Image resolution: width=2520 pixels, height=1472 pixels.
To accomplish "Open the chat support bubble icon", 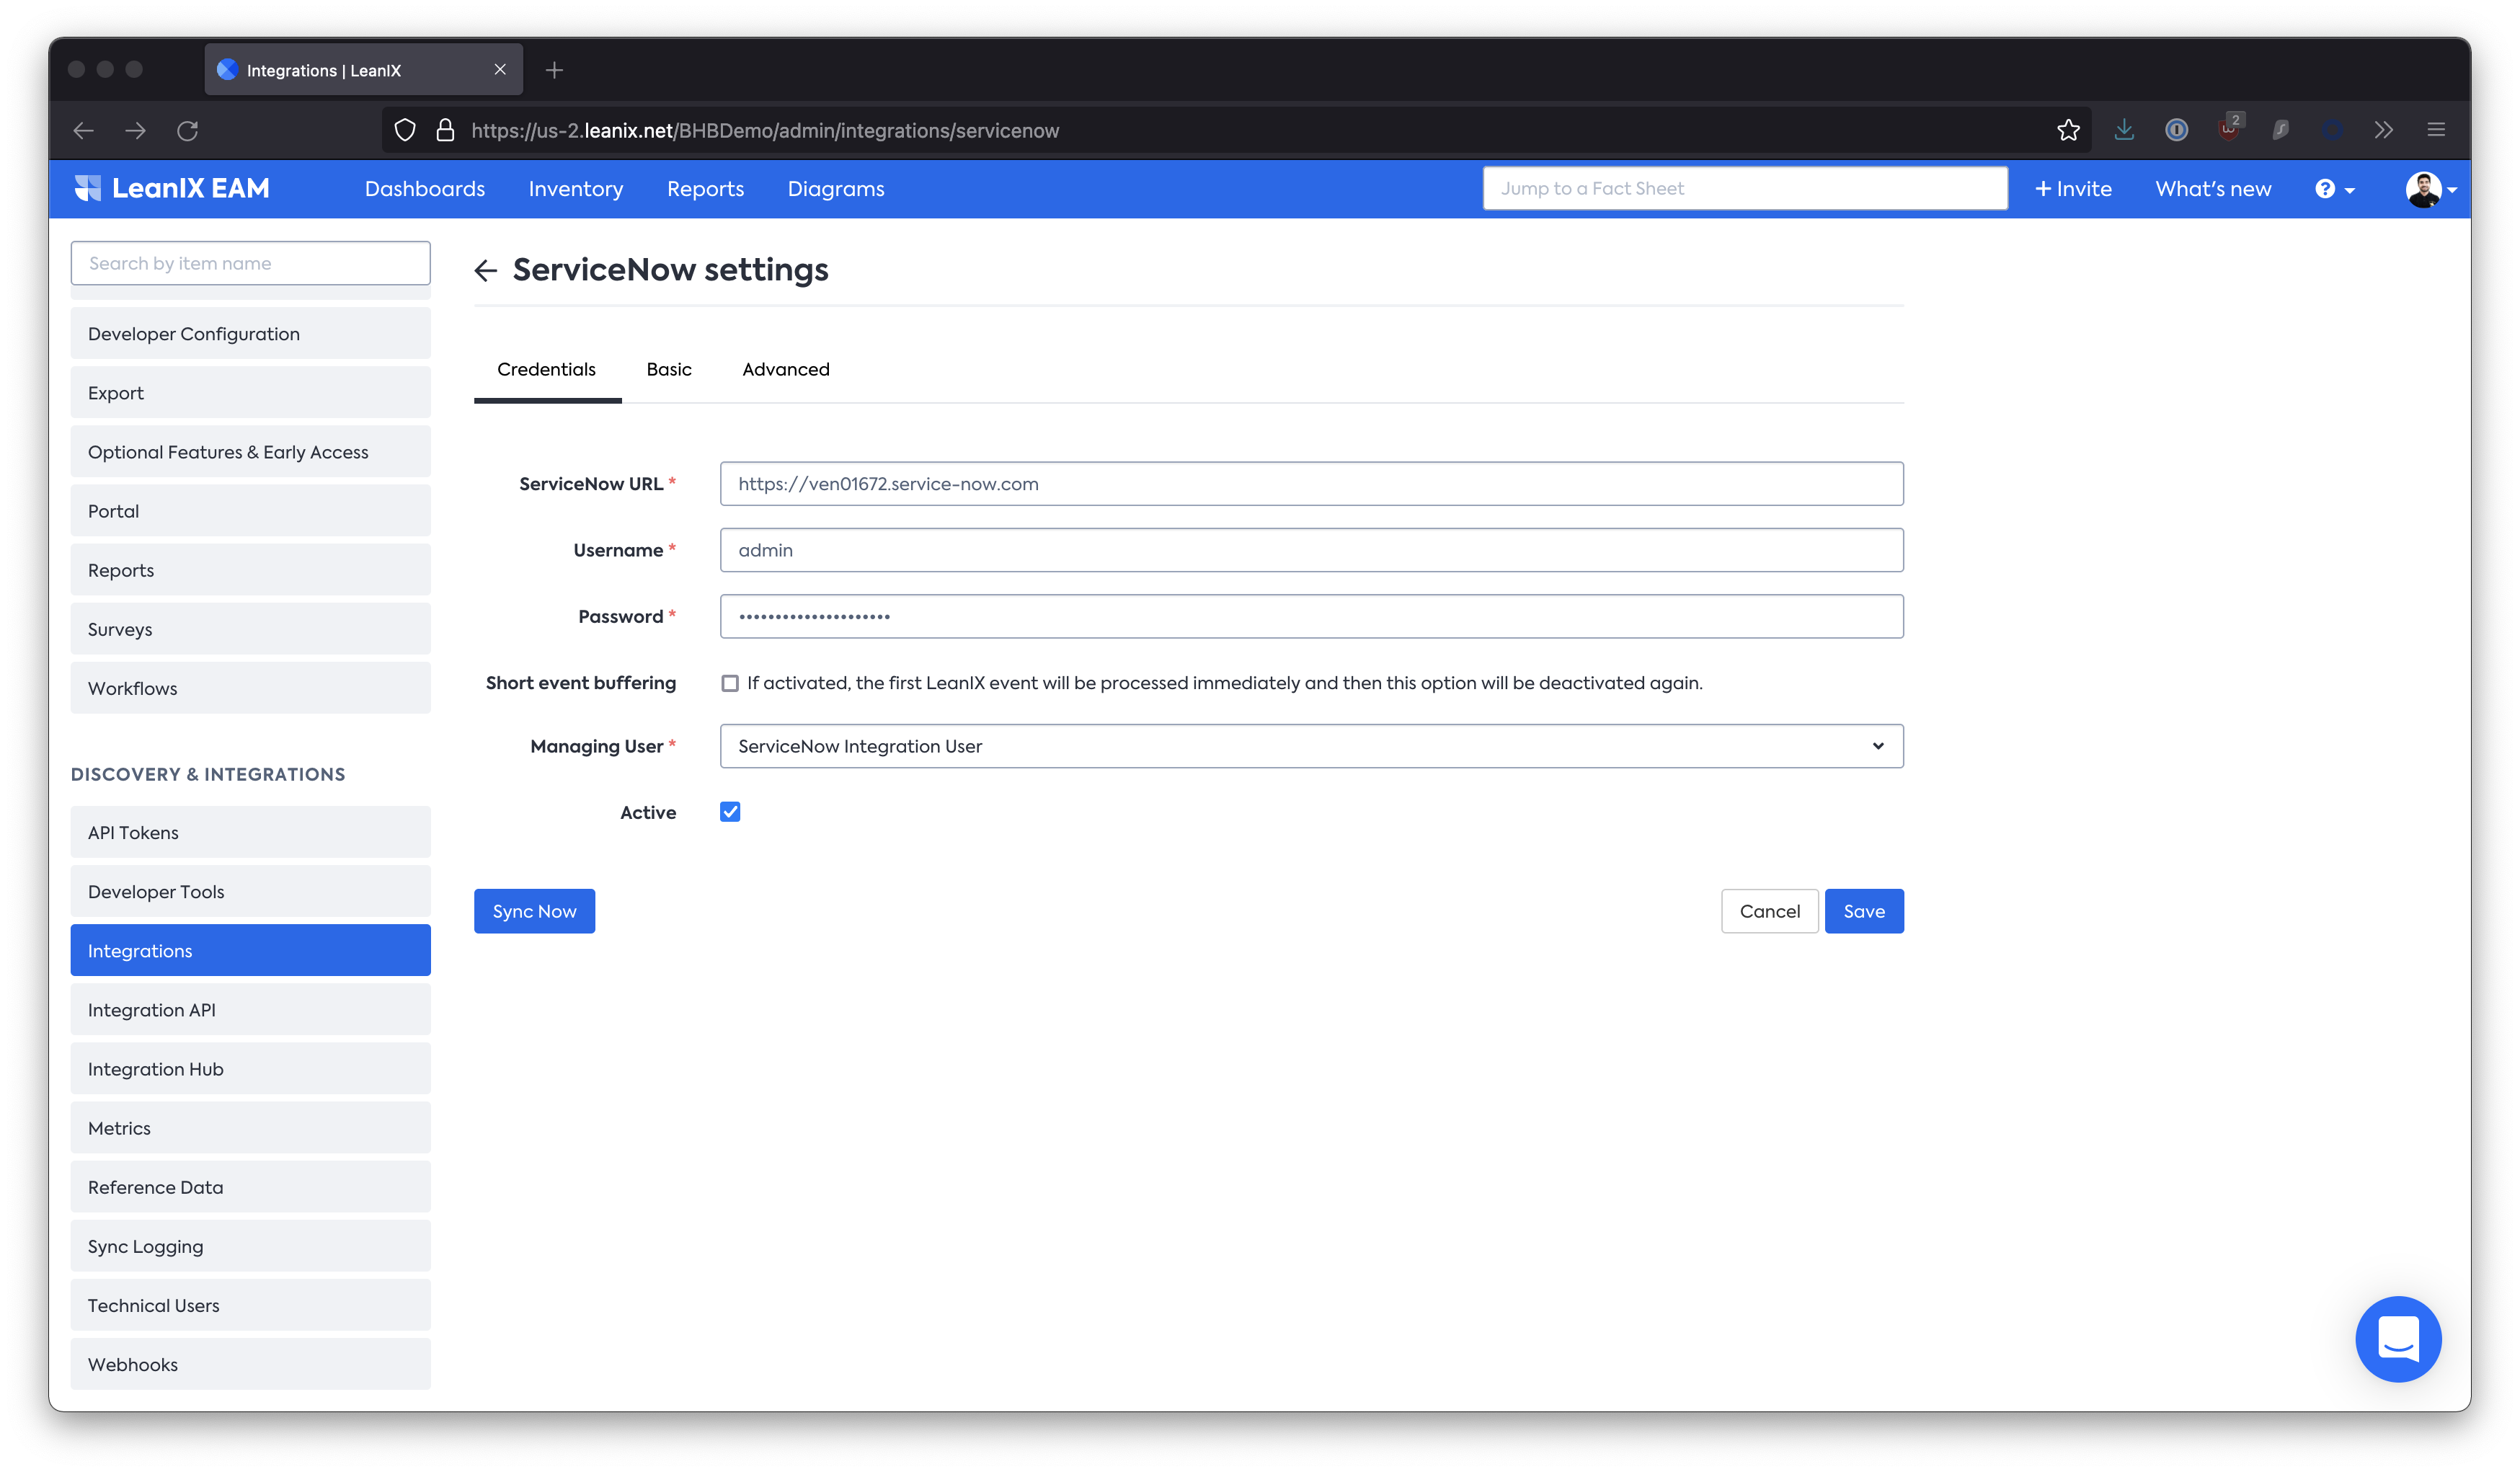I will click(x=2397, y=1339).
